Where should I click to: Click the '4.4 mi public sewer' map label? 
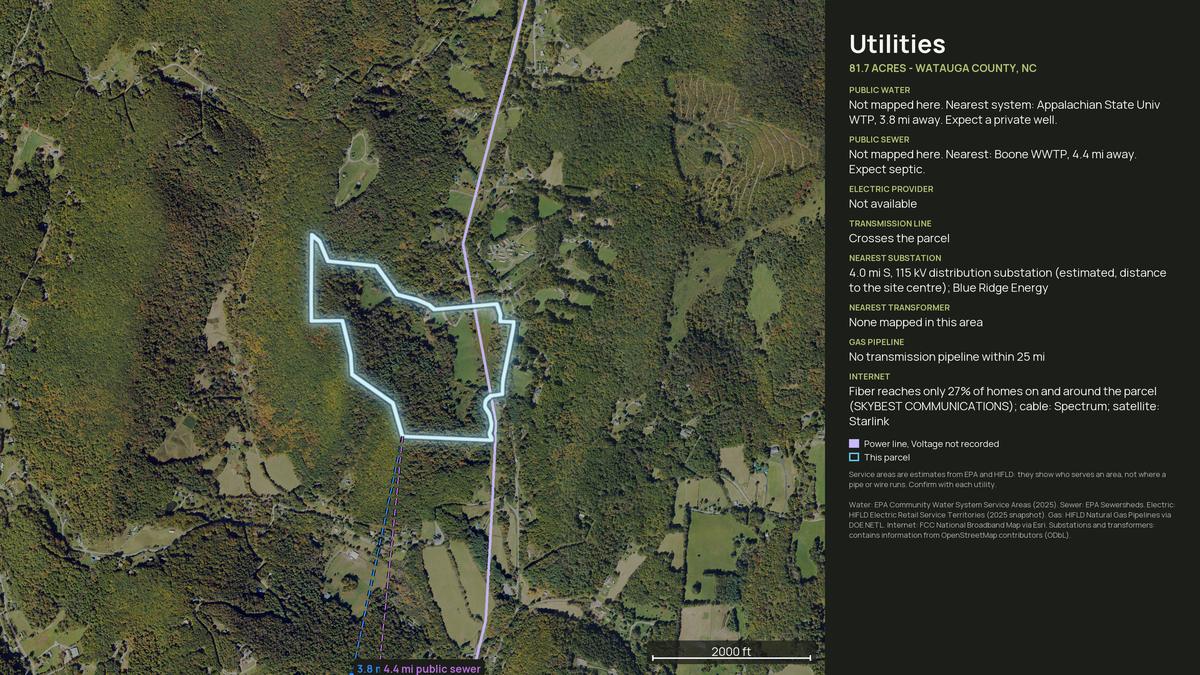(432, 669)
